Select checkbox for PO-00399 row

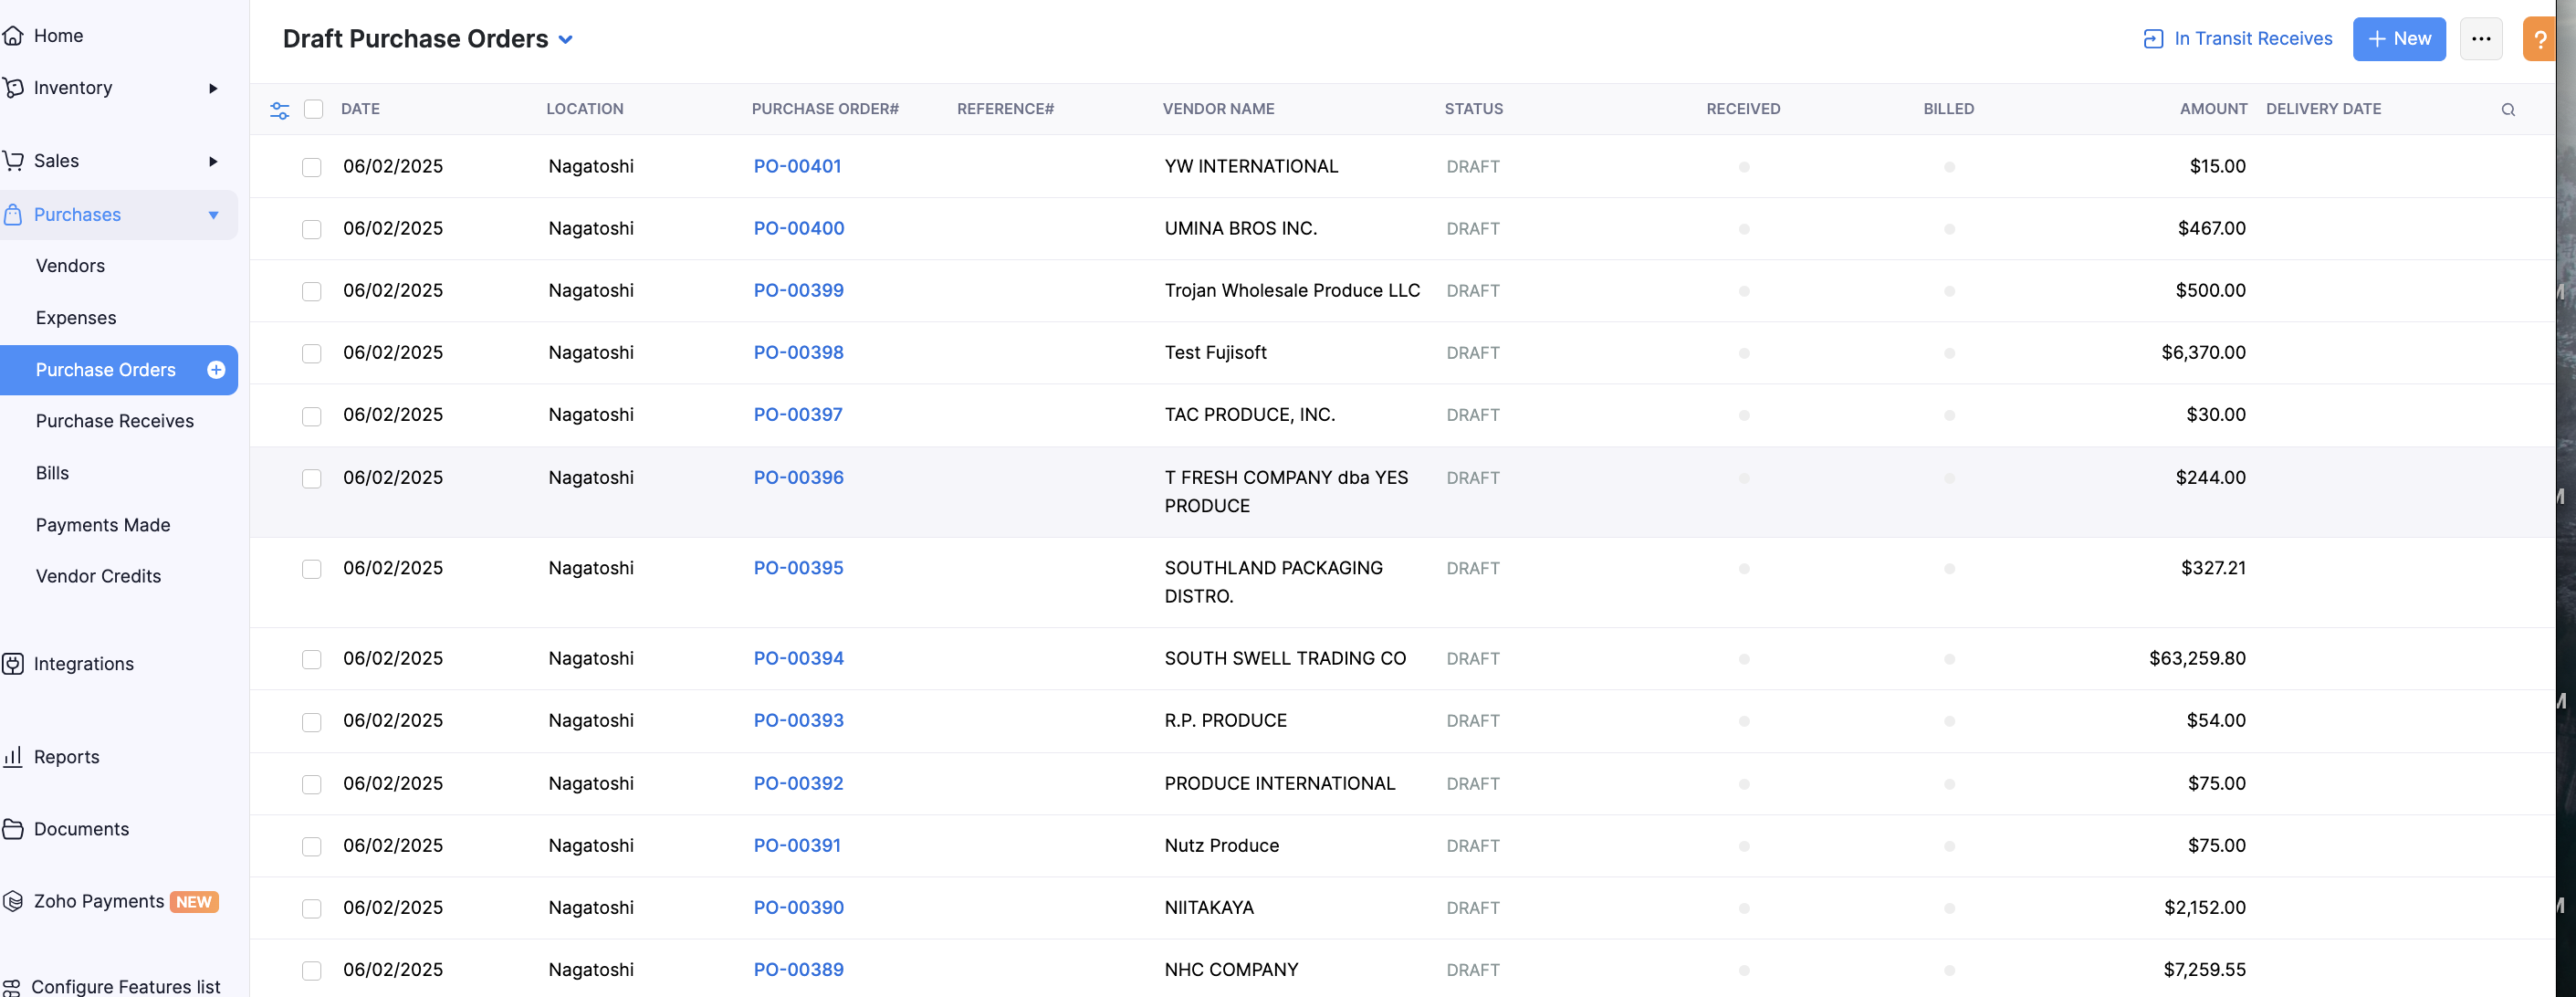(312, 291)
